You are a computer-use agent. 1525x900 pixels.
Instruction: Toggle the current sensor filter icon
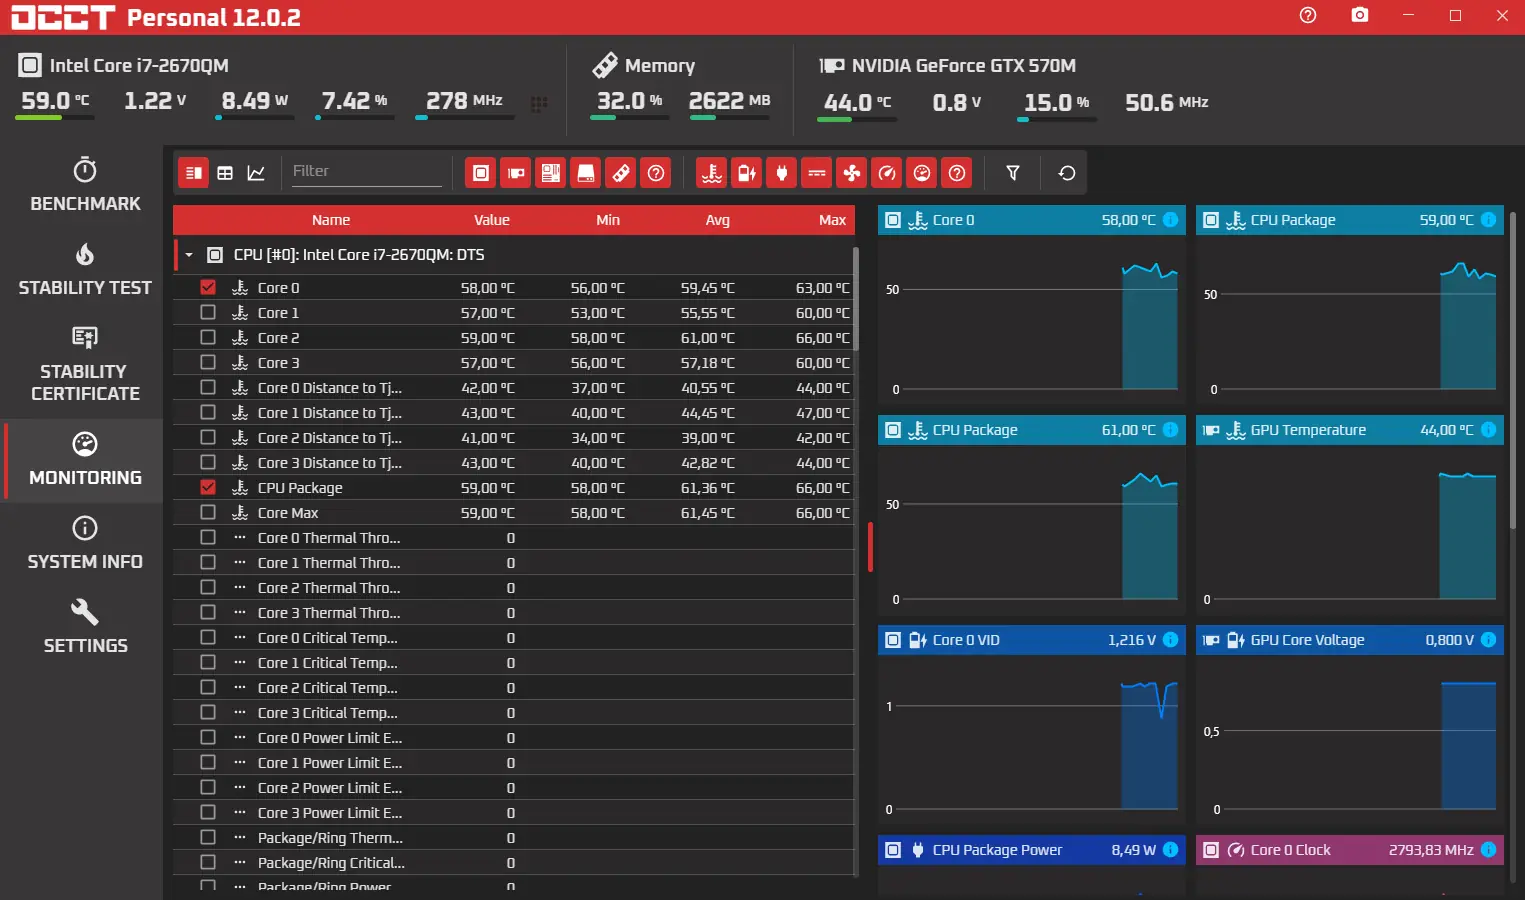click(817, 173)
